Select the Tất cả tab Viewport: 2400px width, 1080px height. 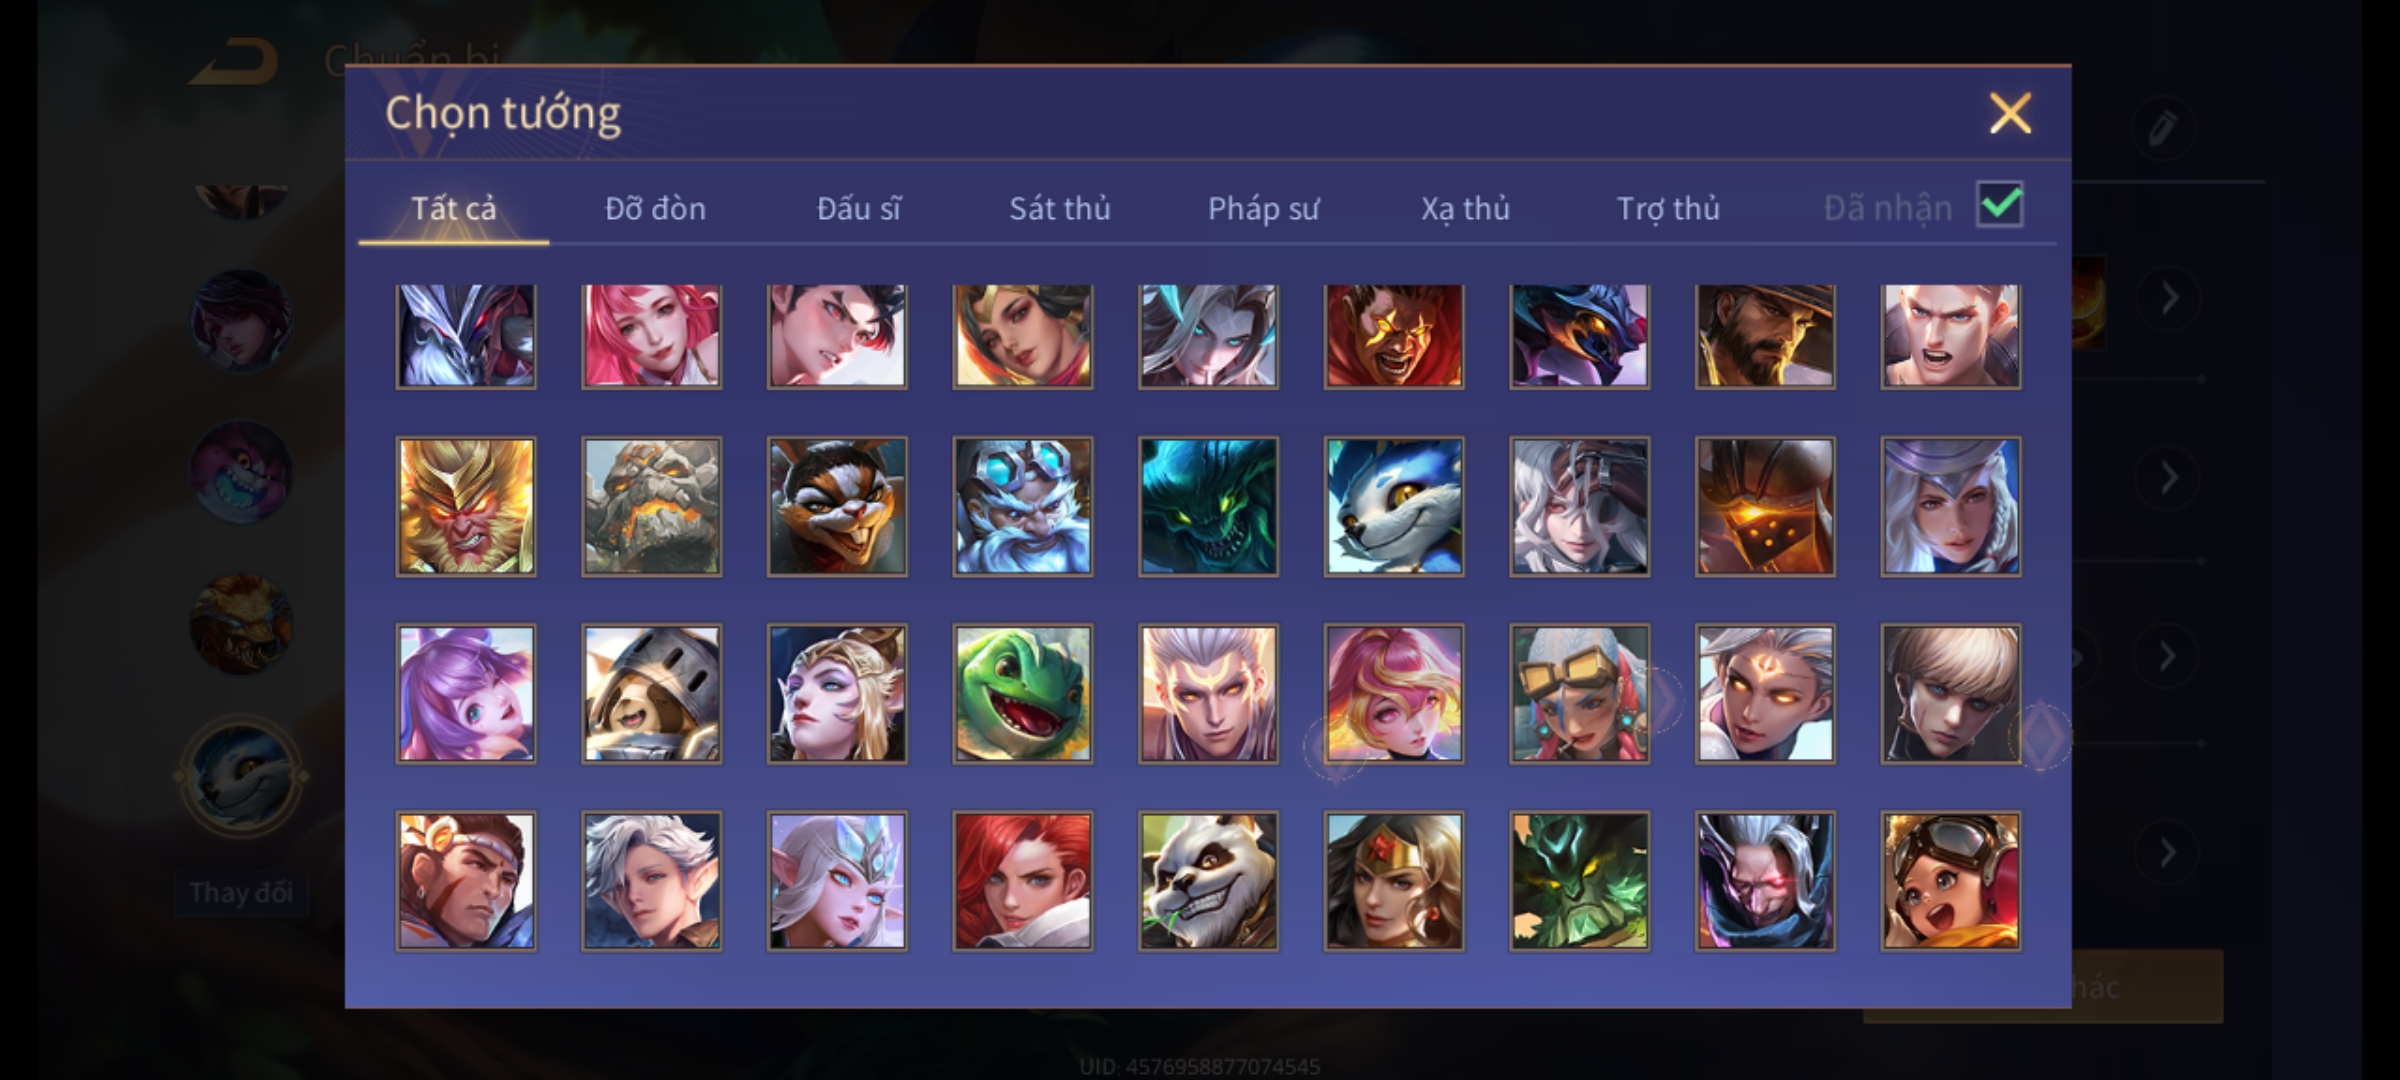[453, 208]
